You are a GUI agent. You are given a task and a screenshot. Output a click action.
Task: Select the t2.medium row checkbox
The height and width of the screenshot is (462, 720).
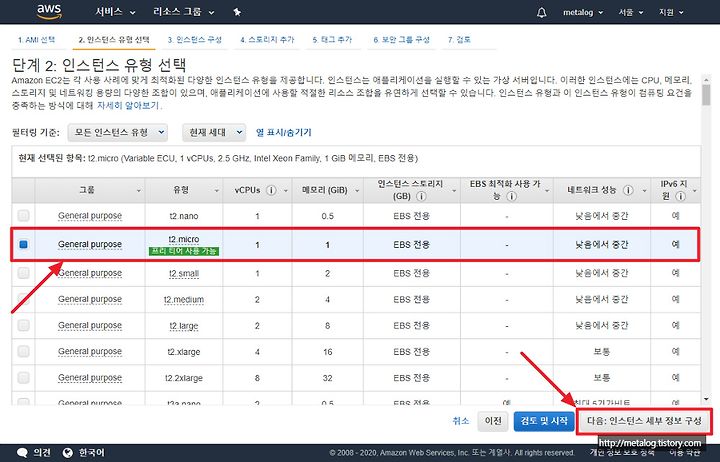tap(23, 299)
